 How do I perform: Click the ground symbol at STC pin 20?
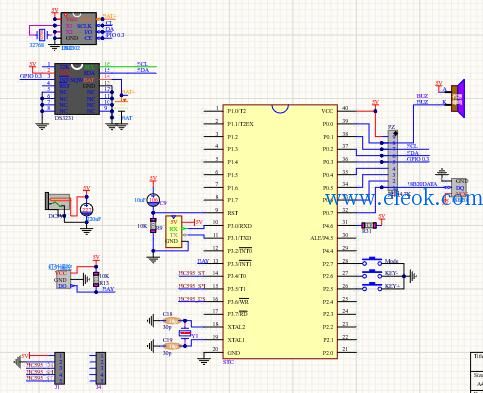pyautogui.click(x=204, y=361)
